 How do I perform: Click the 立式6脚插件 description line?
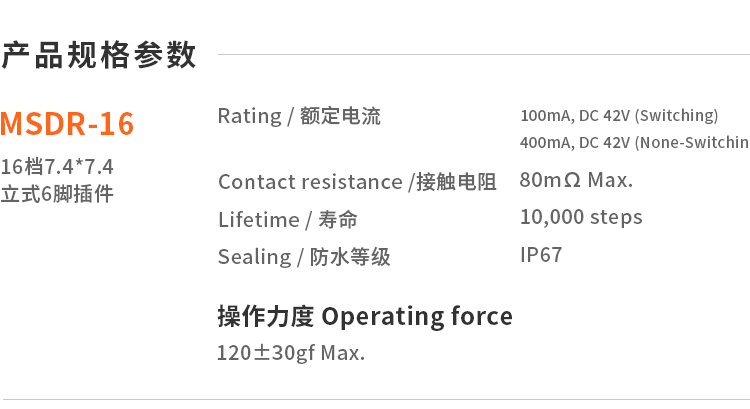coord(57,194)
